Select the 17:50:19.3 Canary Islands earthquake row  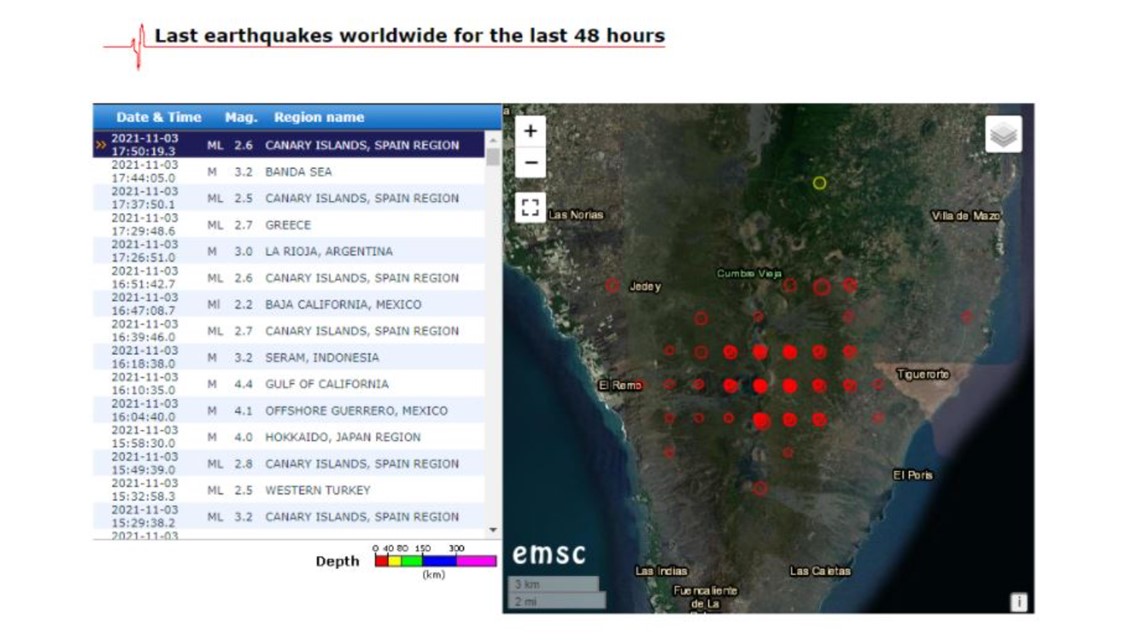coord(289,145)
